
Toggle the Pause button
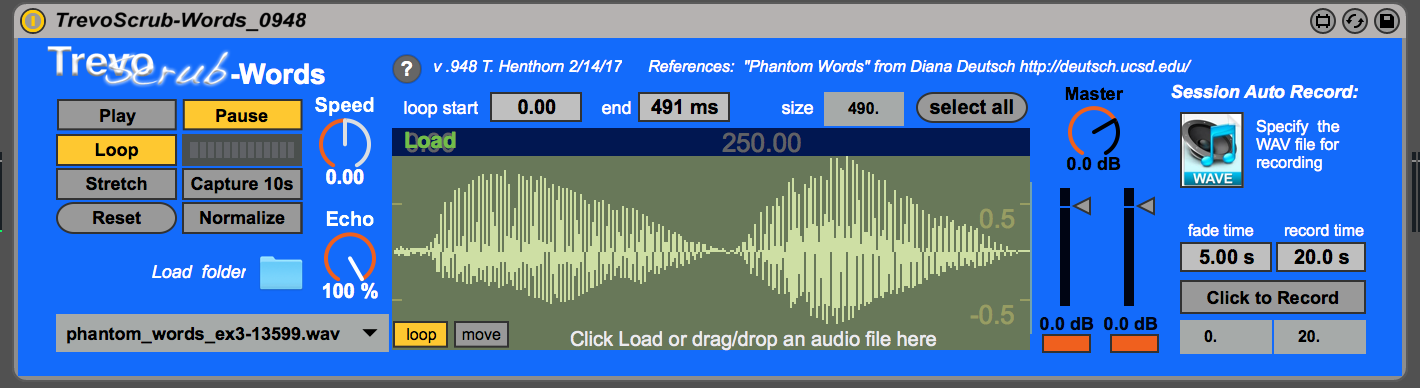pos(242,116)
